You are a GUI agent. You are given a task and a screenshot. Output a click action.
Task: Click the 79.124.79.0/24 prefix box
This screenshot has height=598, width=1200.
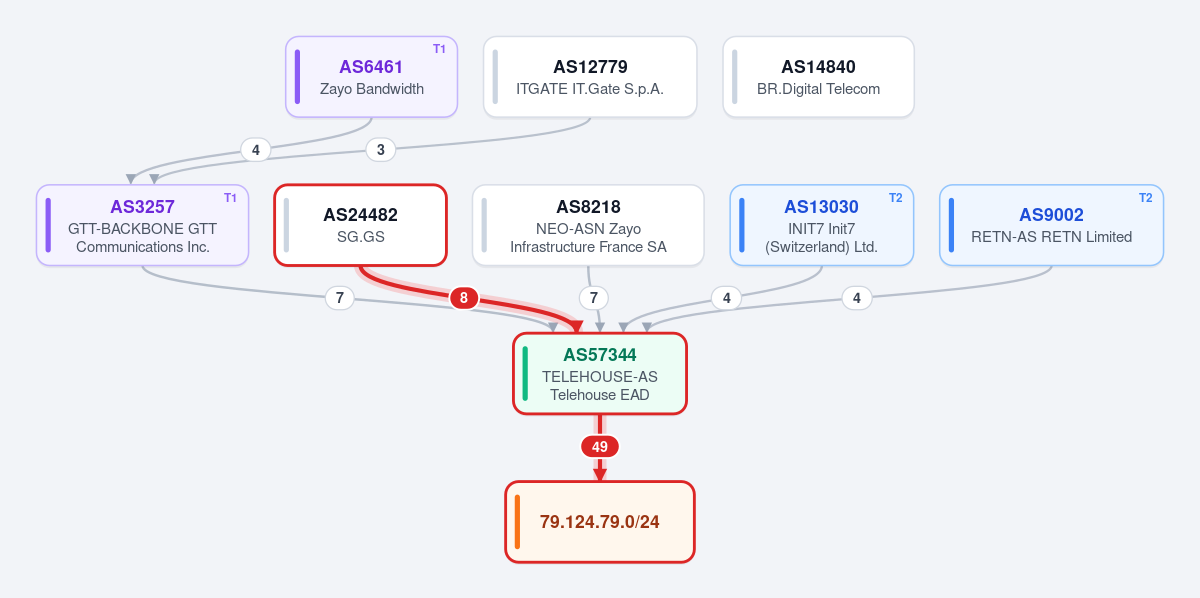600,522
